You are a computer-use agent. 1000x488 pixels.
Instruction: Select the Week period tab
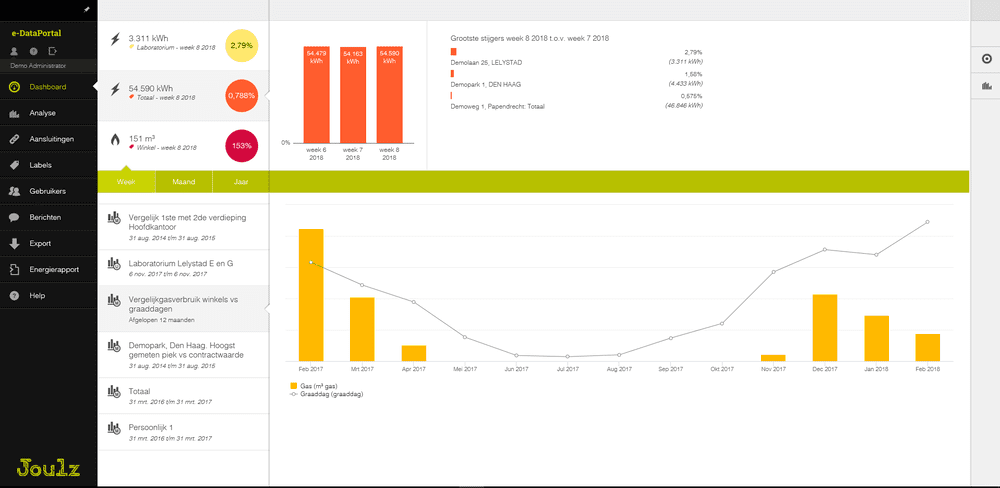point(126,182)
